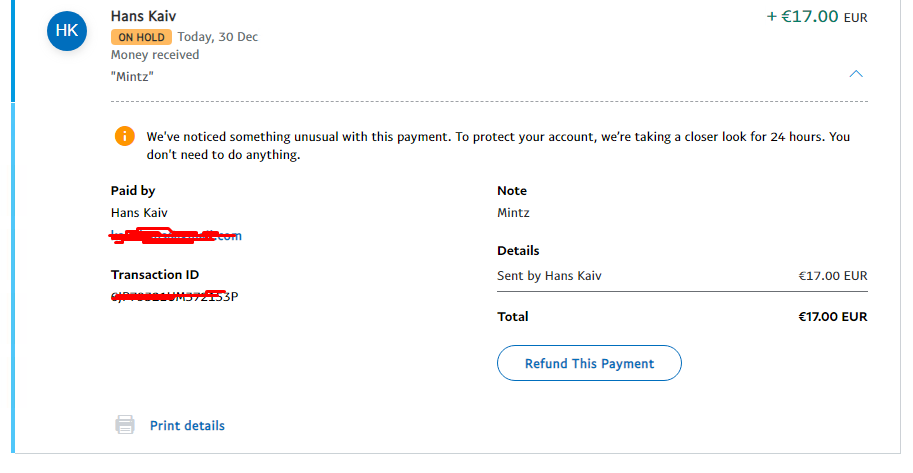The image size is (913, 473).
Task: Click the "Mintz" note under Money received
Action: pyautogui.click(x=132, y=76)
